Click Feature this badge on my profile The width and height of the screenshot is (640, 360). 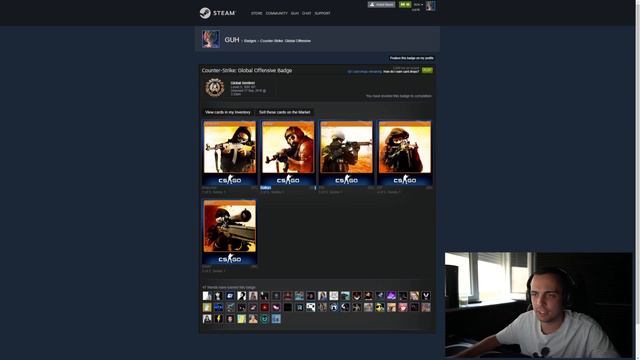click(411, 58)
